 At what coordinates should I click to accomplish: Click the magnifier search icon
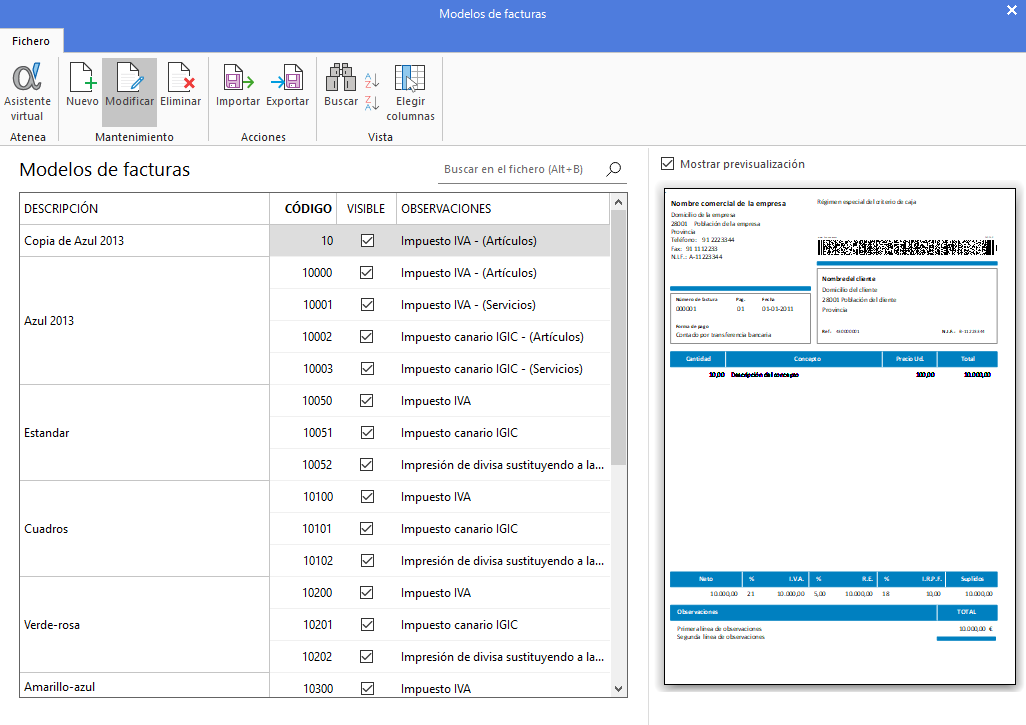[614, 169]
